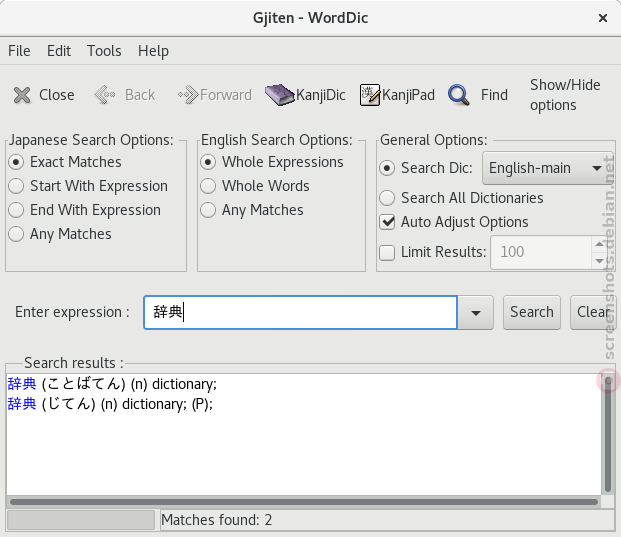Enable Limit Results checkbox

[x=387, y=252]
